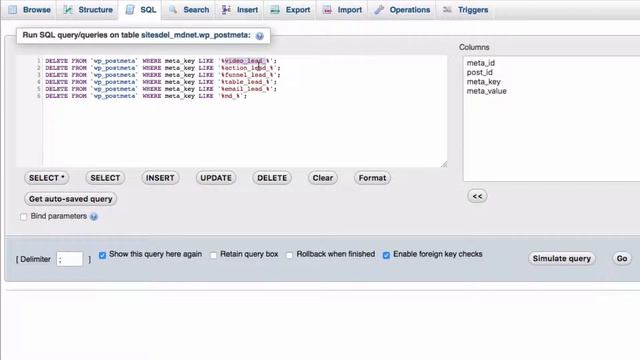Insert selected column with << button
640x360 pixels.
point(477,196)
